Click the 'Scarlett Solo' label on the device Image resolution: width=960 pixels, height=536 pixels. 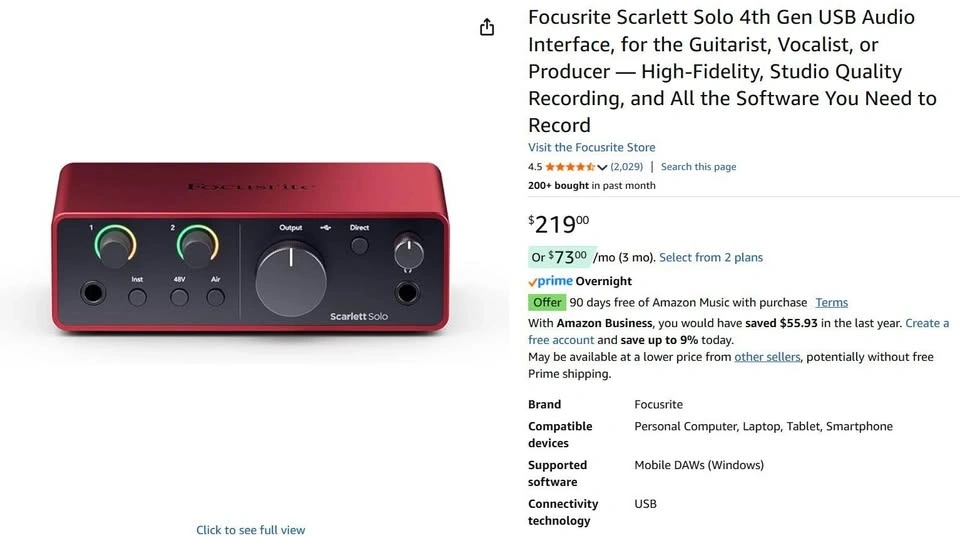(x=359, y=317)
